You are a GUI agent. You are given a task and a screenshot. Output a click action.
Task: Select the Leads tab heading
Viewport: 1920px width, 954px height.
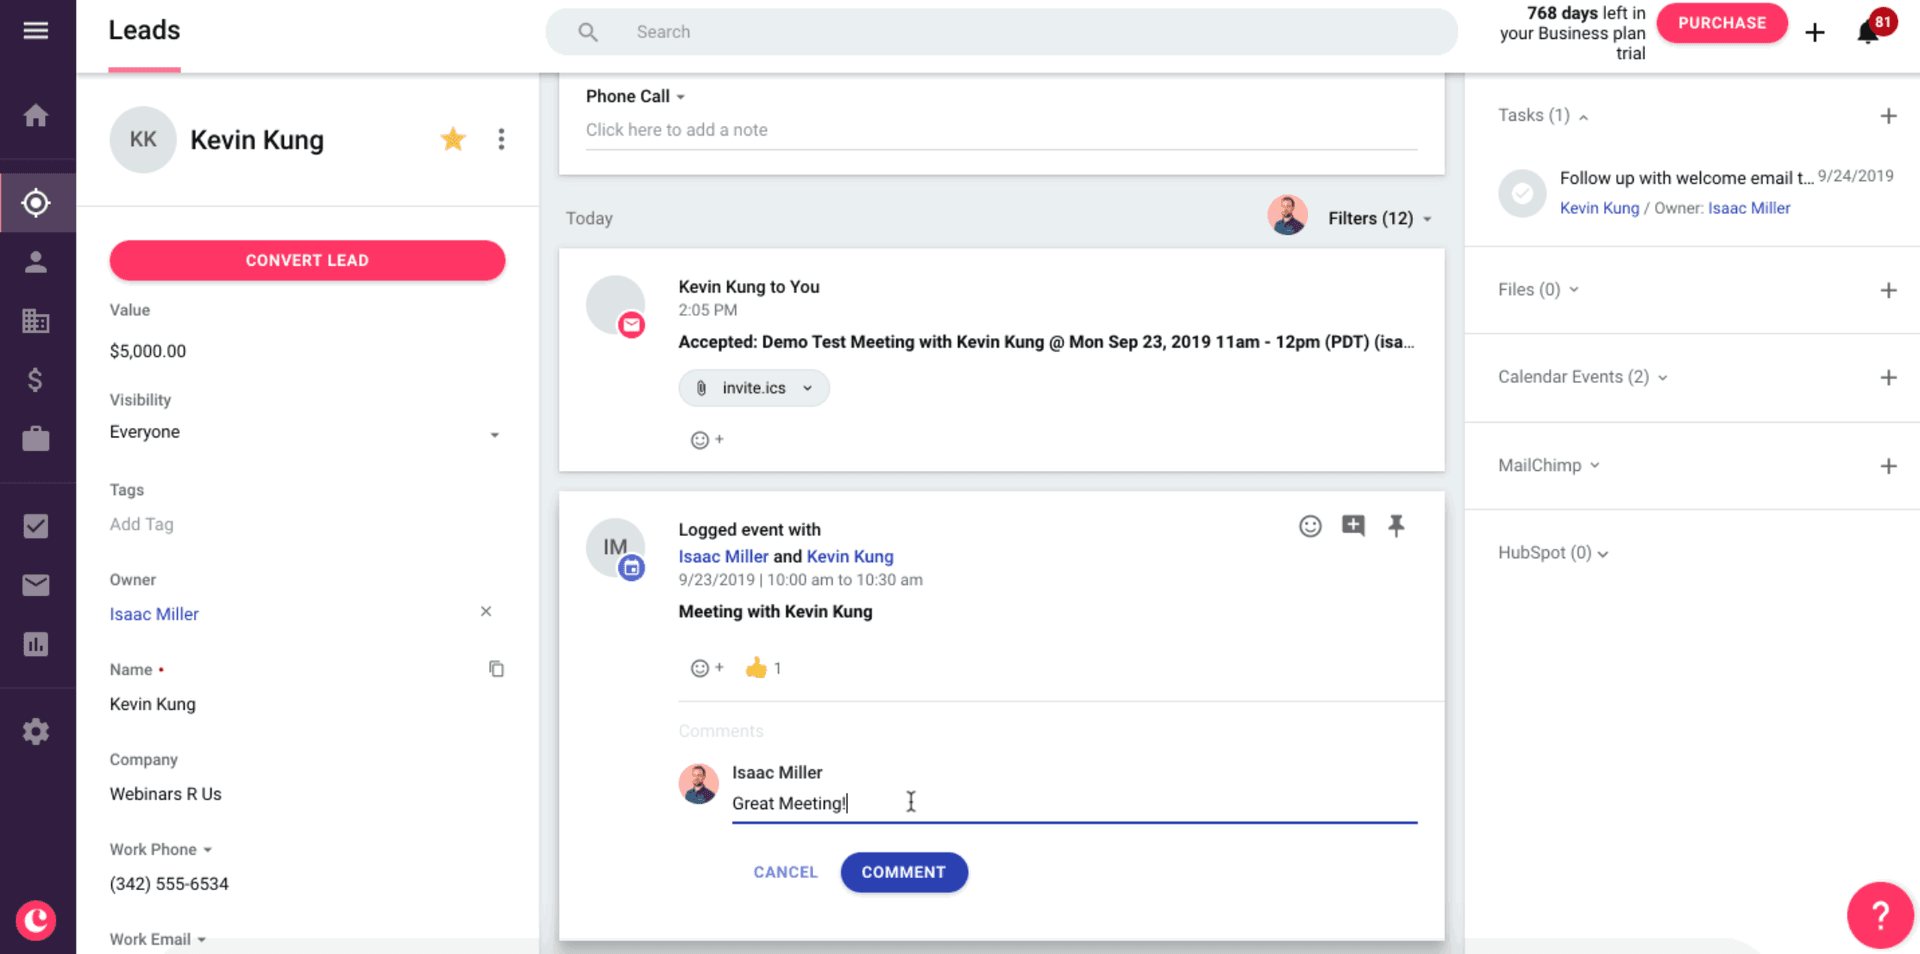(x=144, y=31)
